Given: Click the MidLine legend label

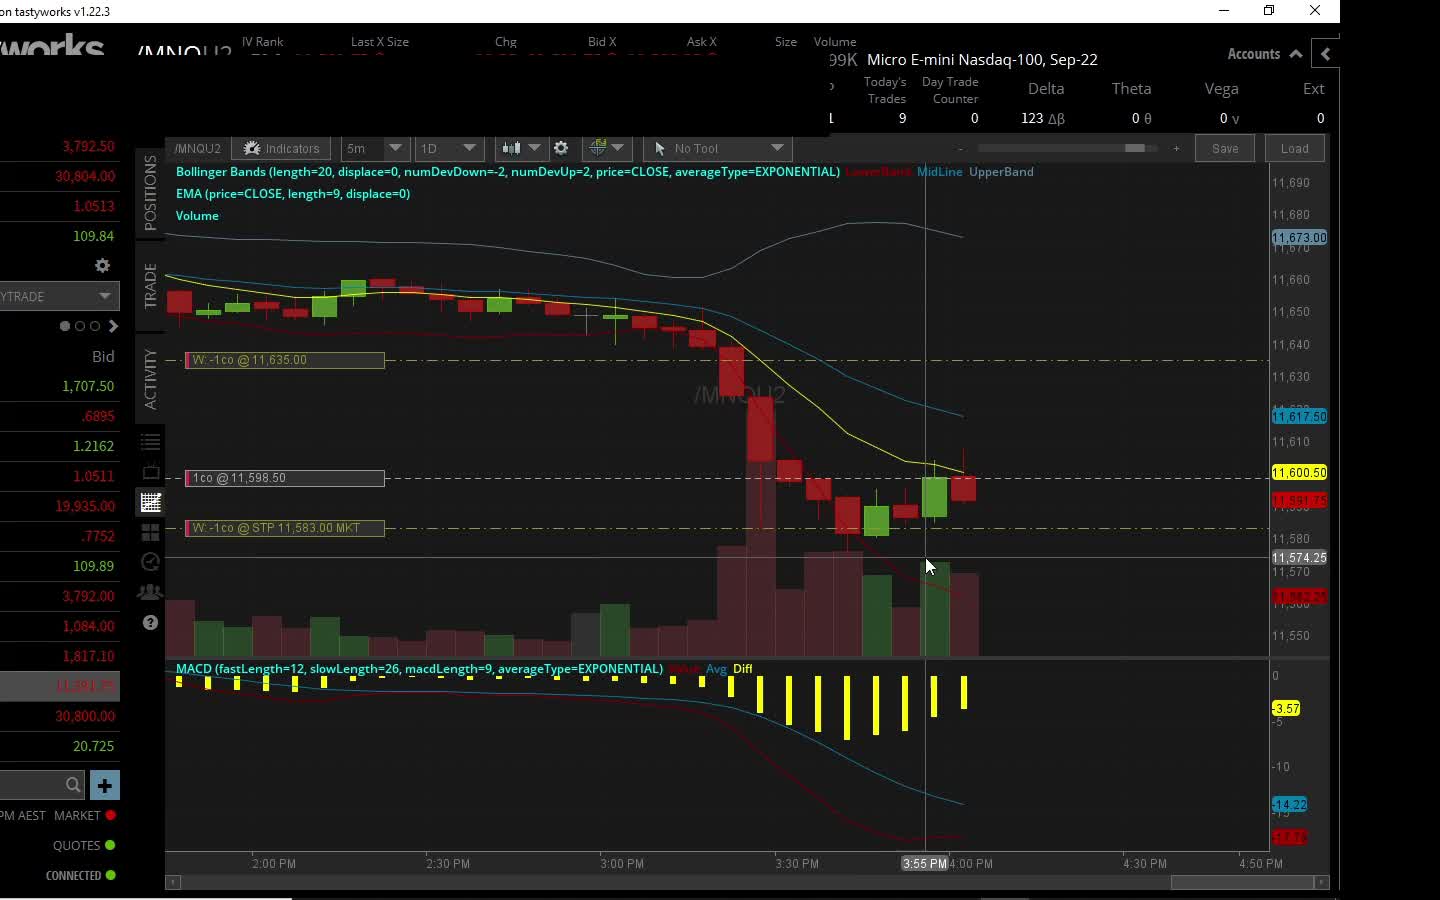Looking at the screenshot, I should [x=939, y=172].
